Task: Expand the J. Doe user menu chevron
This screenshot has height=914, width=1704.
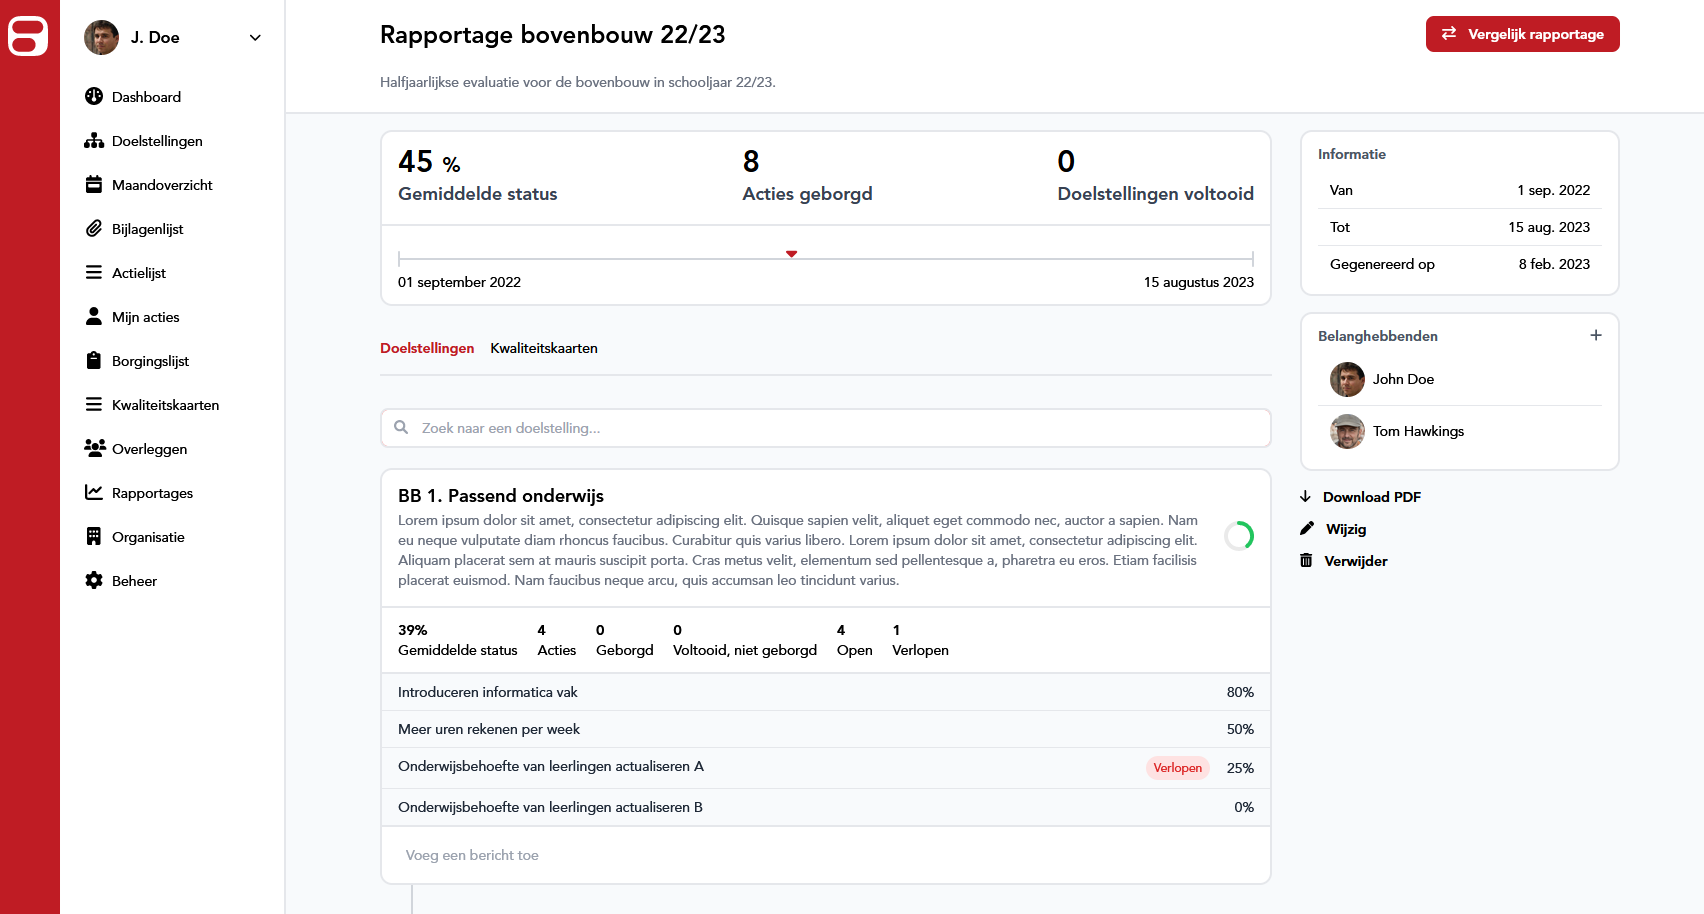Action: point(255,38)
